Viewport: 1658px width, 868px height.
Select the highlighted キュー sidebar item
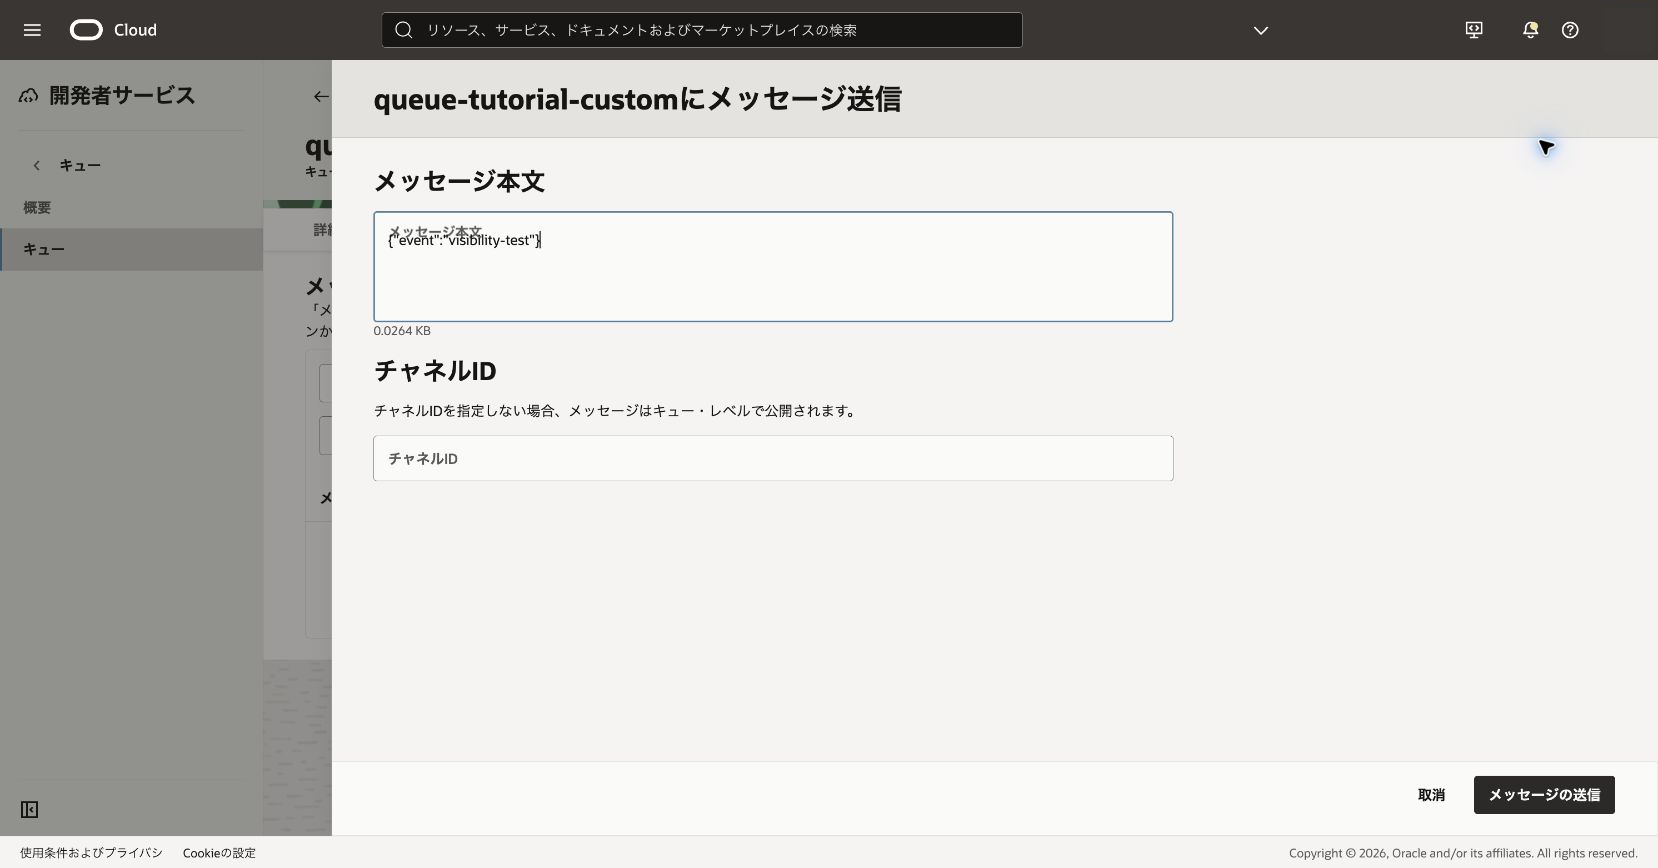point(131,249)
